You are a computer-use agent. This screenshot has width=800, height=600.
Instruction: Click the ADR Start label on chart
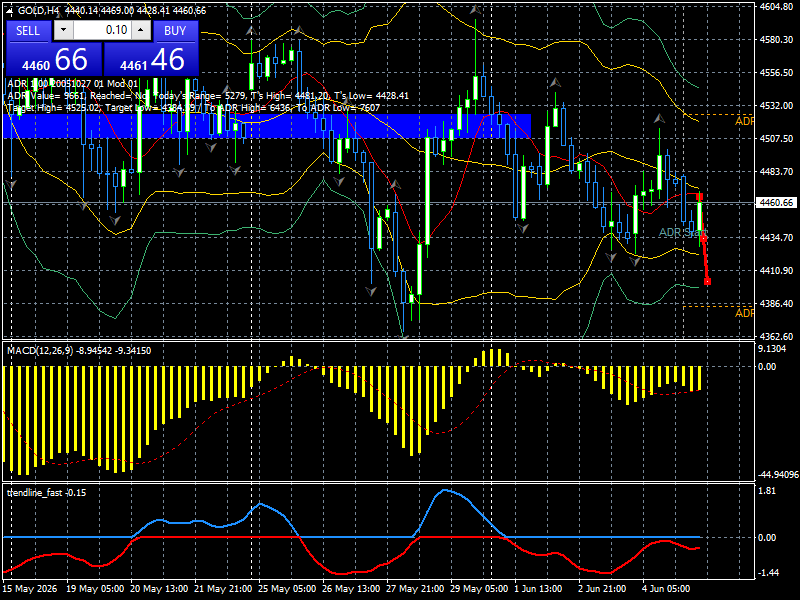(x=683, y=233)
